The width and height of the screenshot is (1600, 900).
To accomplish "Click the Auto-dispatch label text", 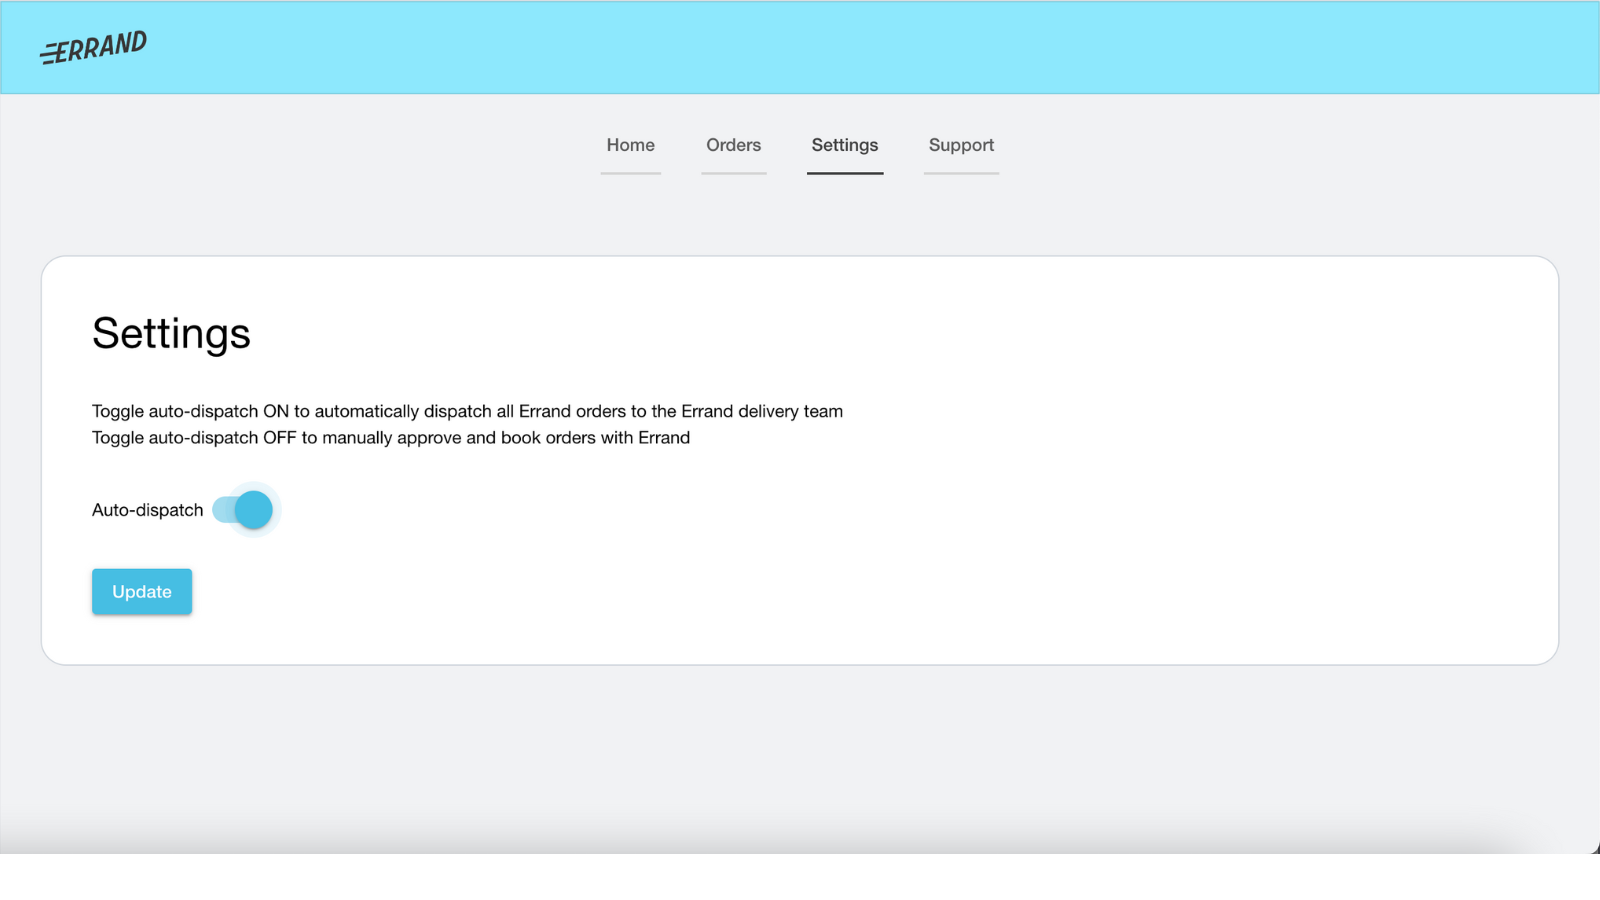I will point(148,510).
